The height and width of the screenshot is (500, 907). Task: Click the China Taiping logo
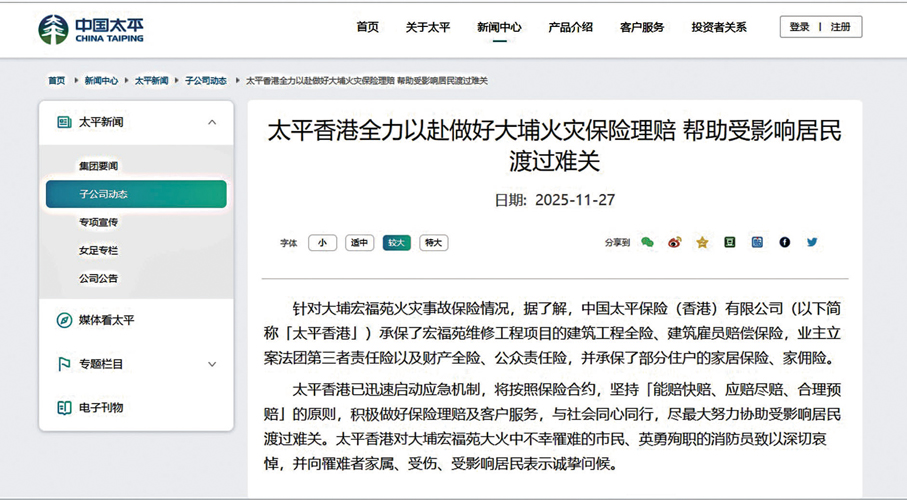91,29
